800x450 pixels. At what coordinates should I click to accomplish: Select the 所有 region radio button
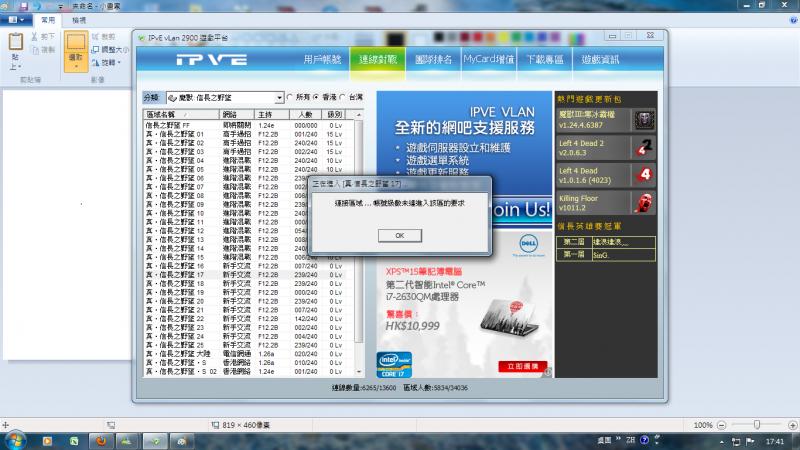coord(290,97)
